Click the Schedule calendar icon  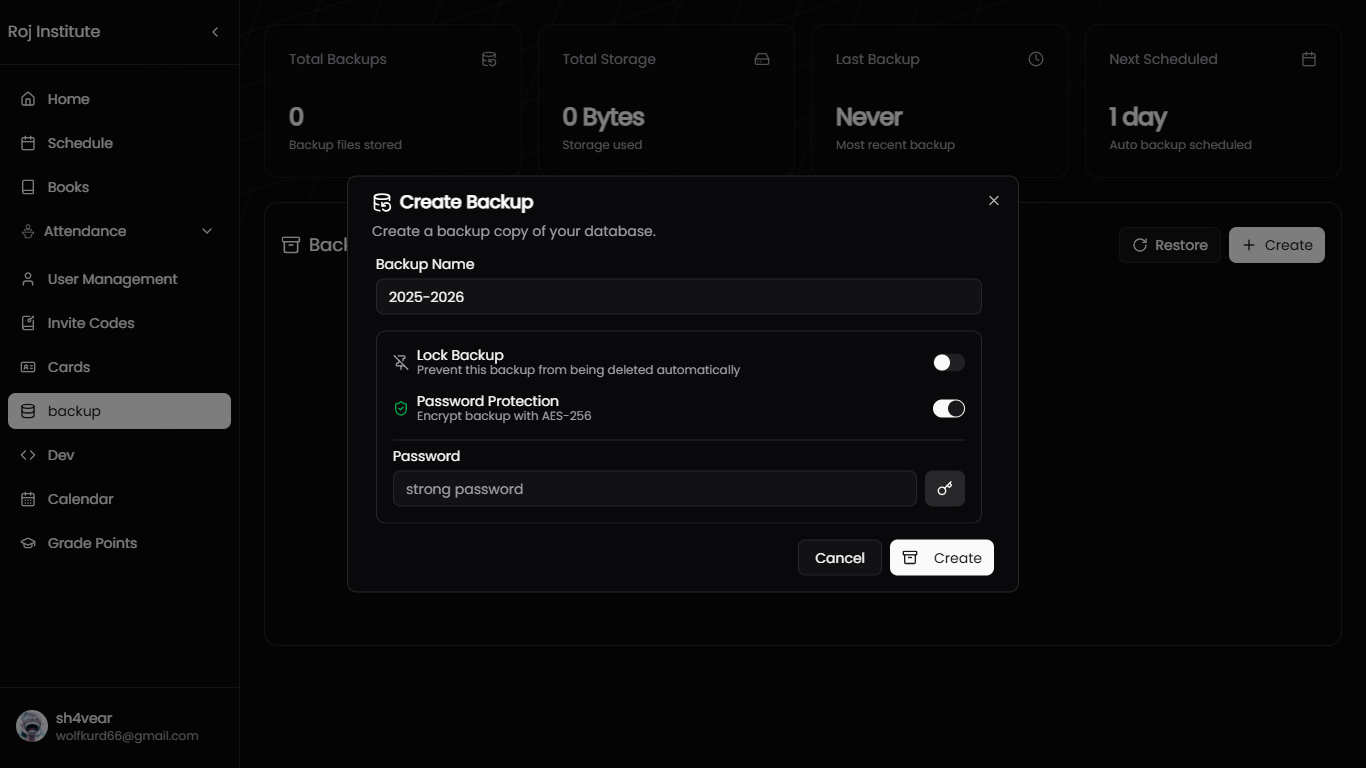click(x=28, y=143)
